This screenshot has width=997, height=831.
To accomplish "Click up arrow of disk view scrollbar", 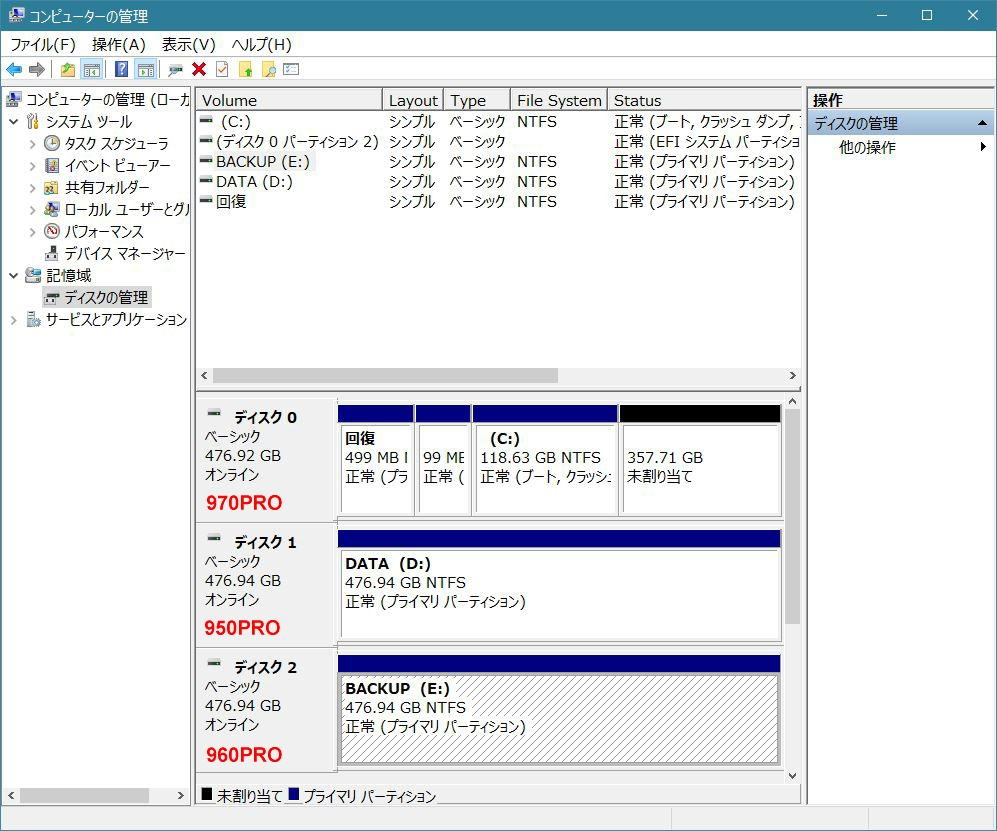I will (792, 401).
